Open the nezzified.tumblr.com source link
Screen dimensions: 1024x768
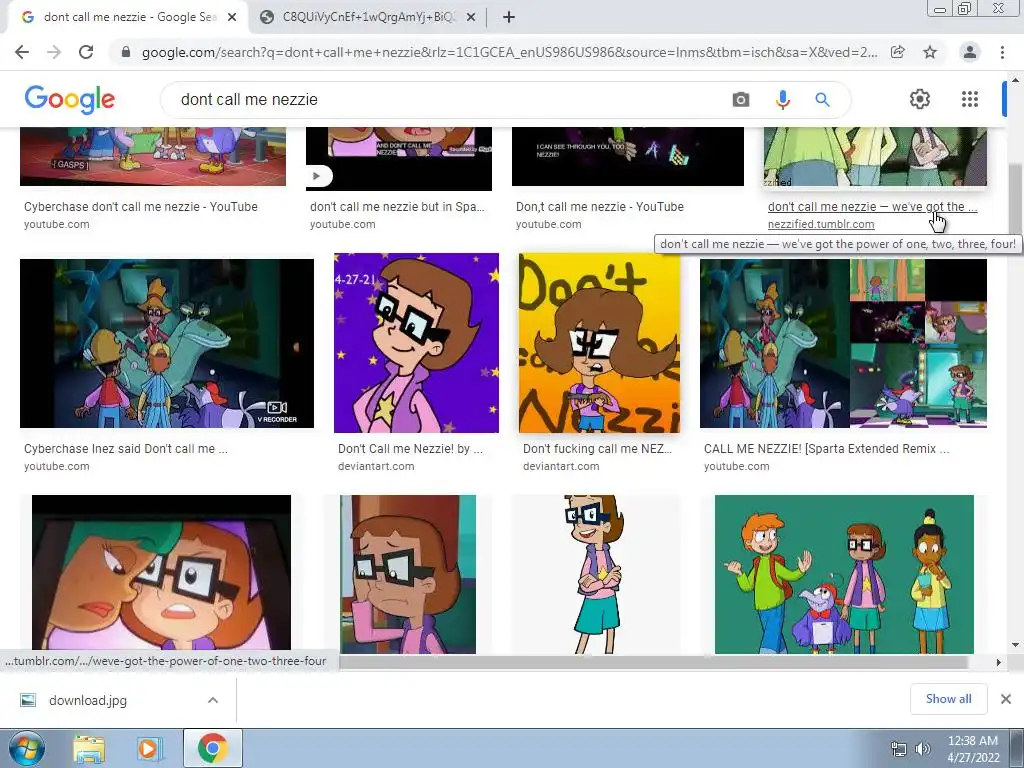click(821, 224)
